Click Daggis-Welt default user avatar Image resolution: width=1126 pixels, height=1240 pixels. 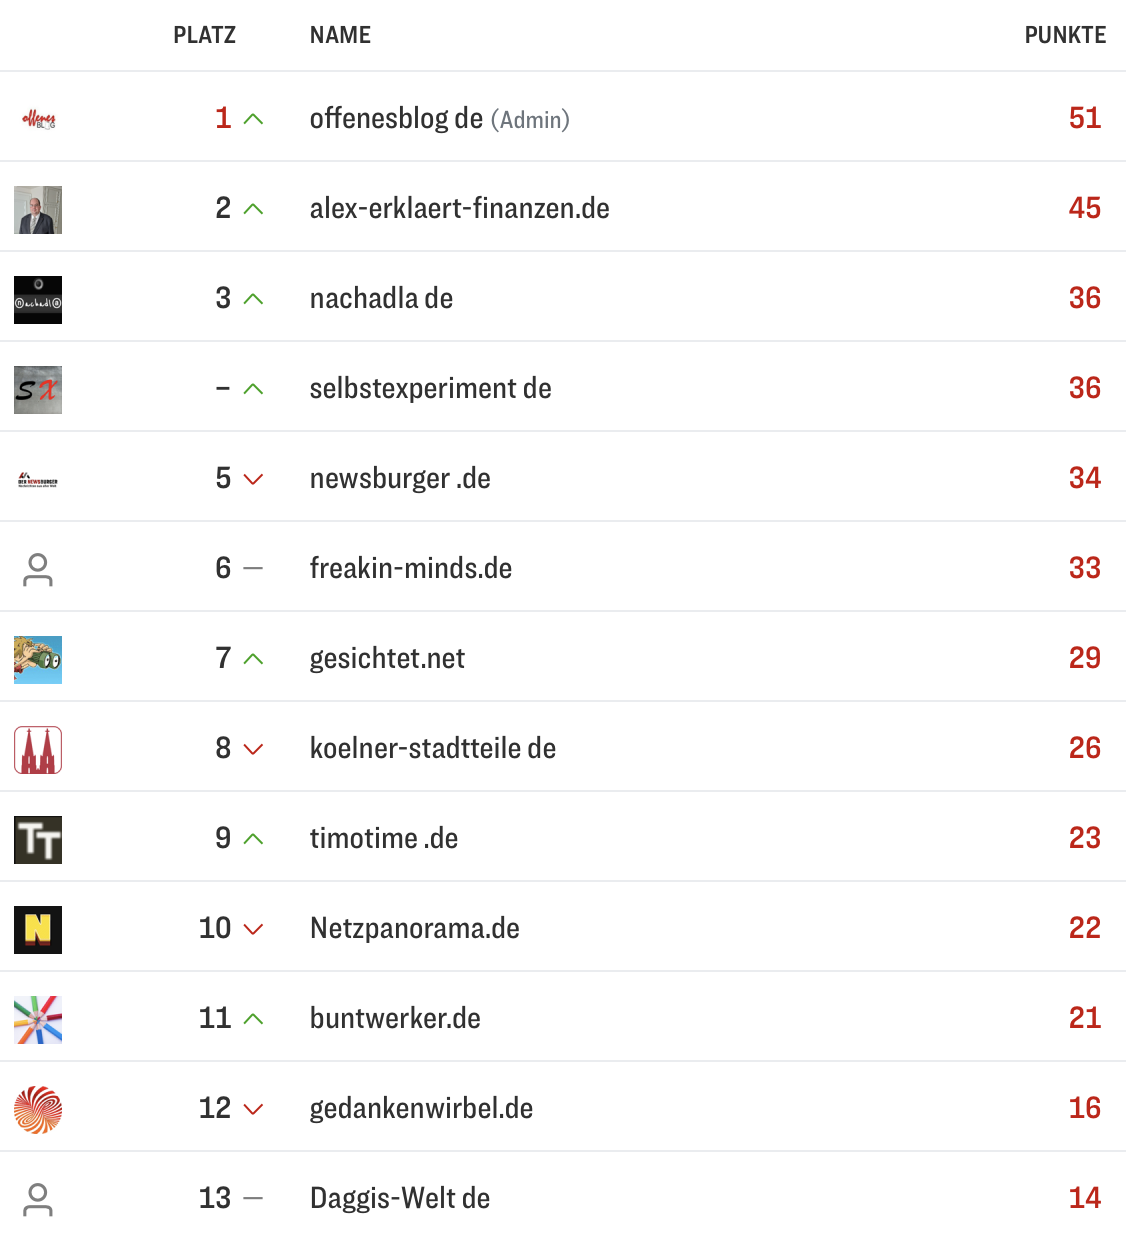(x=38, y=1200)
